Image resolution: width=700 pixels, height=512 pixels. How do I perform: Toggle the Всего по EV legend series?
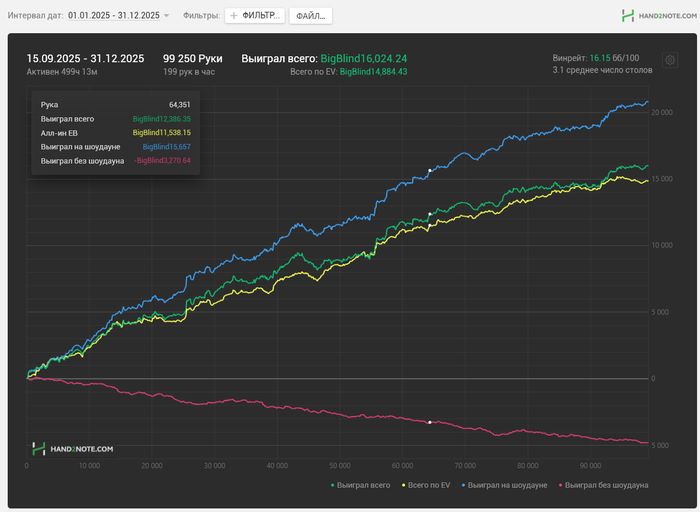pos(426,485)
